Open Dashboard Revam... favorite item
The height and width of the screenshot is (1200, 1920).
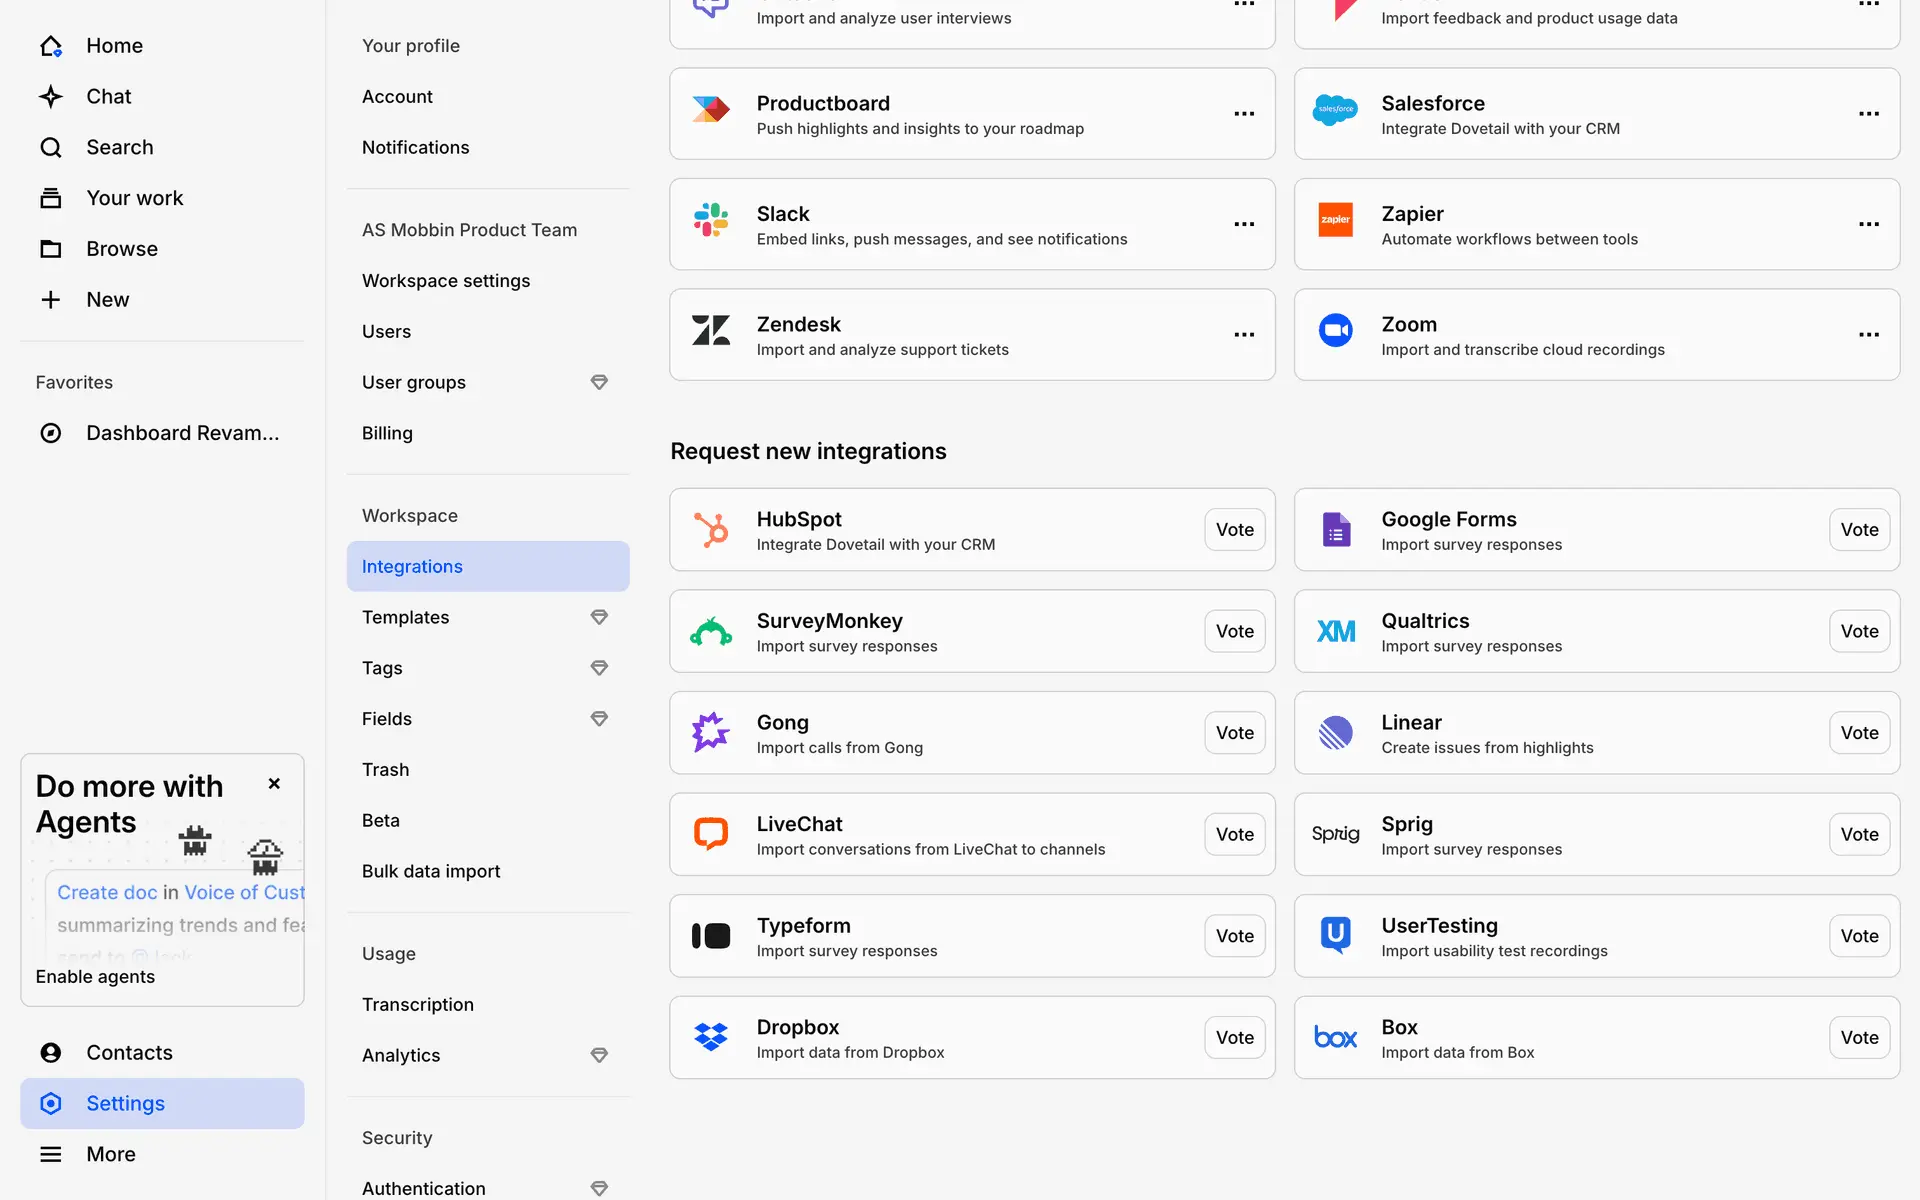coord(182,433)
